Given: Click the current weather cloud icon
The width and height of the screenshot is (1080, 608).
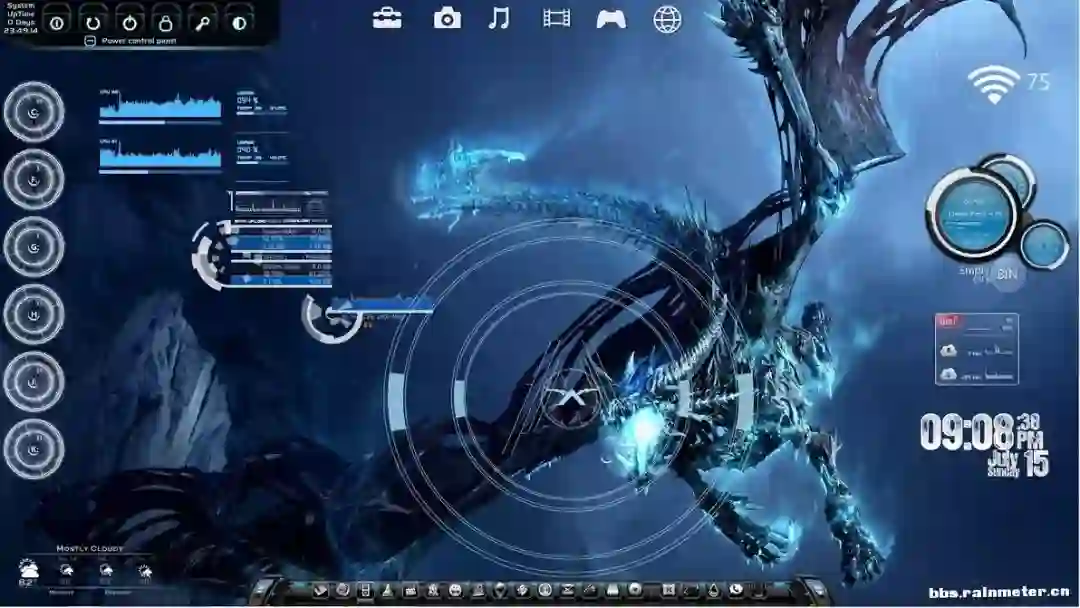Looking at the screenshot, I should [28, 568].
